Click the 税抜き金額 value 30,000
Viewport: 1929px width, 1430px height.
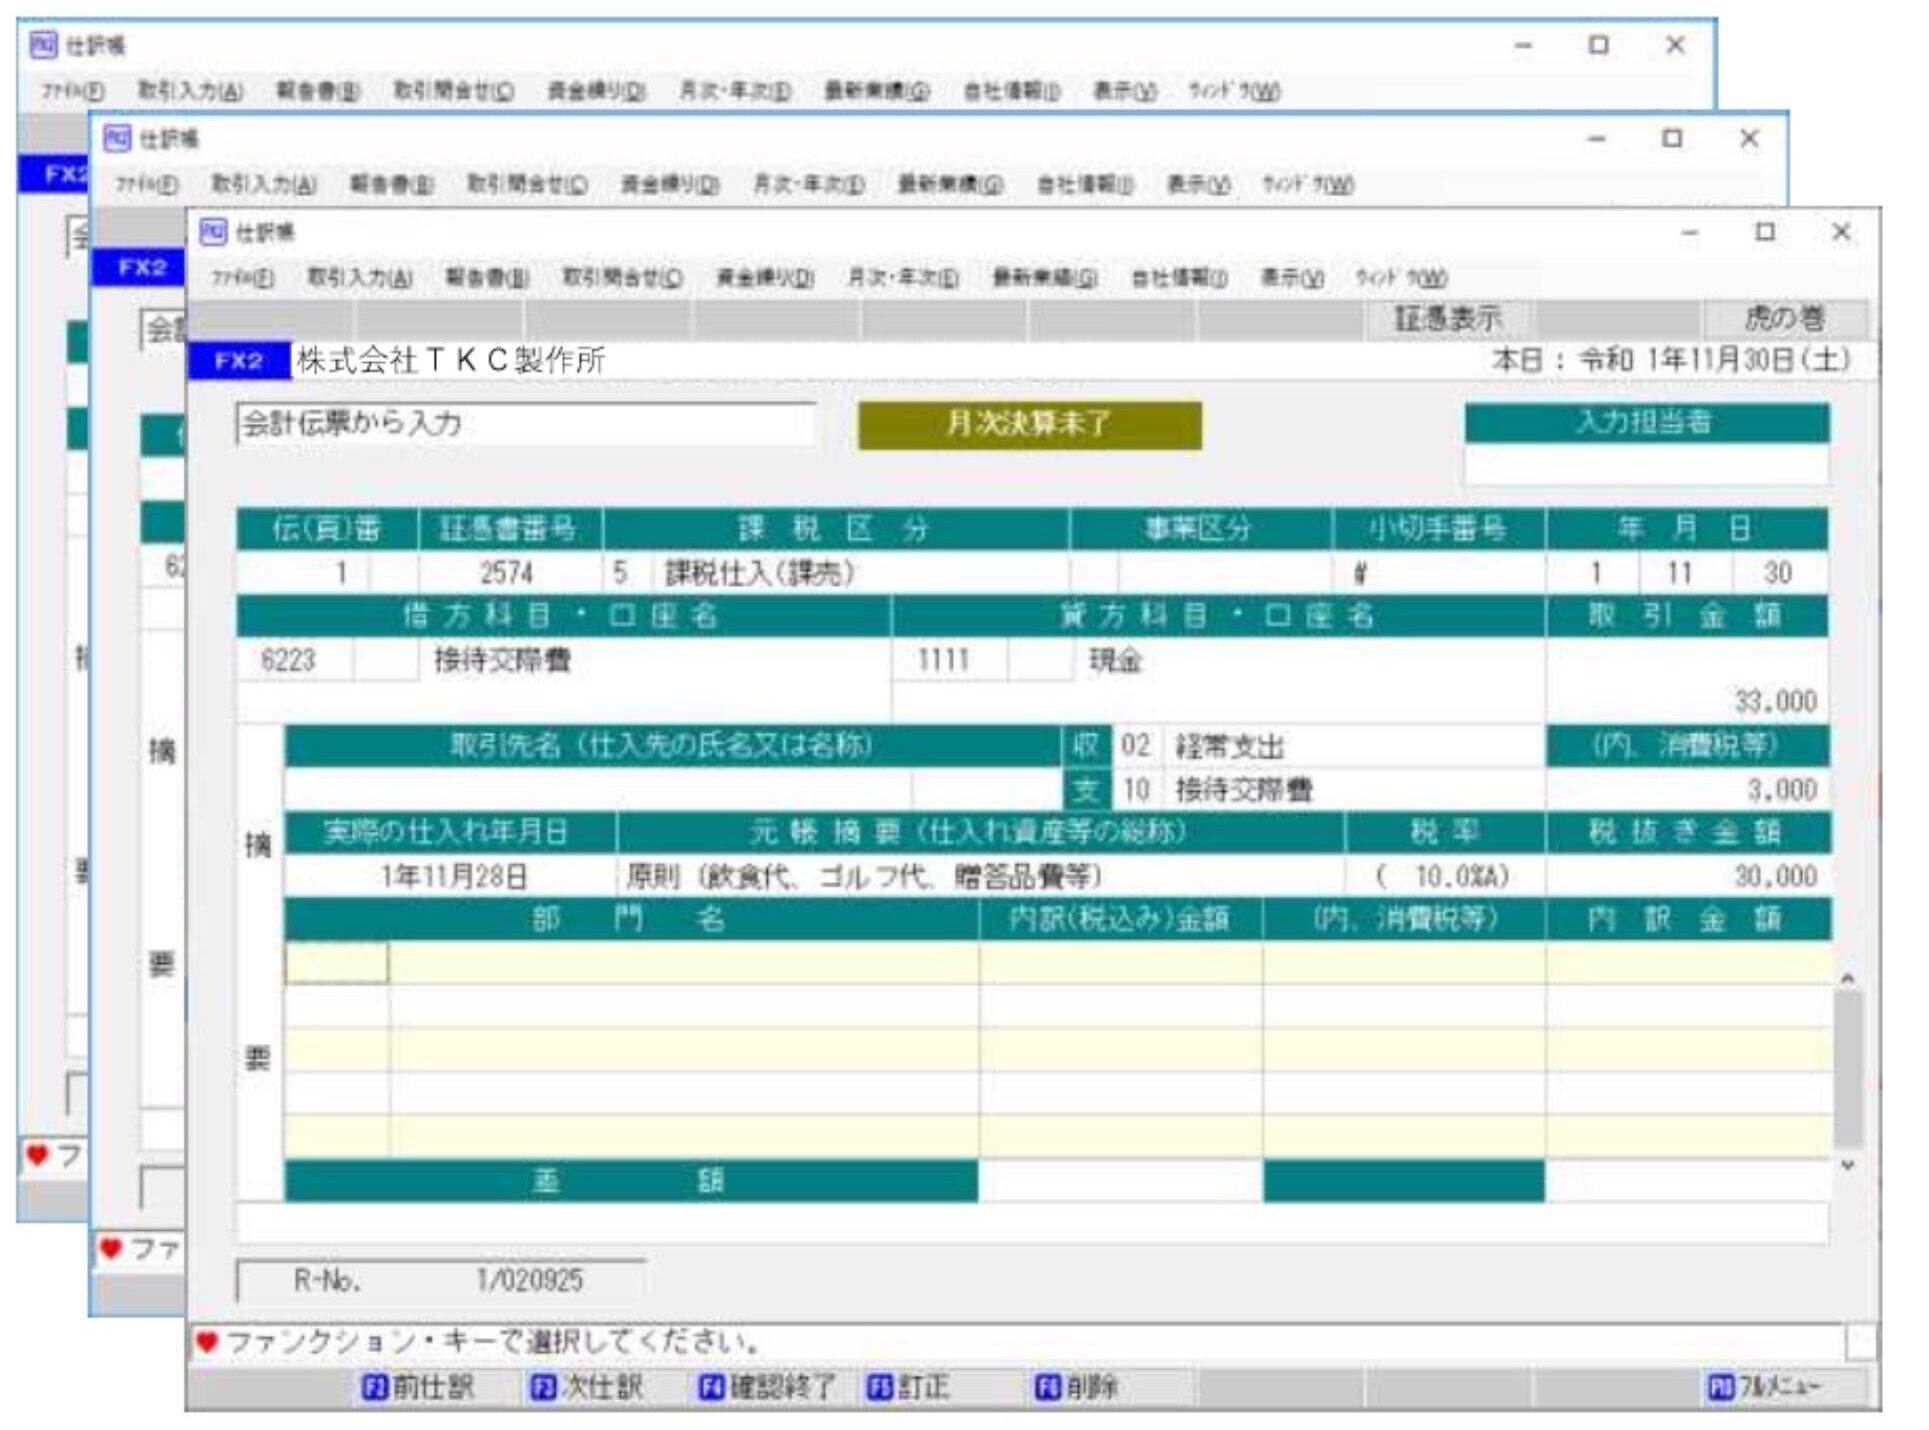click(1775, 877)
